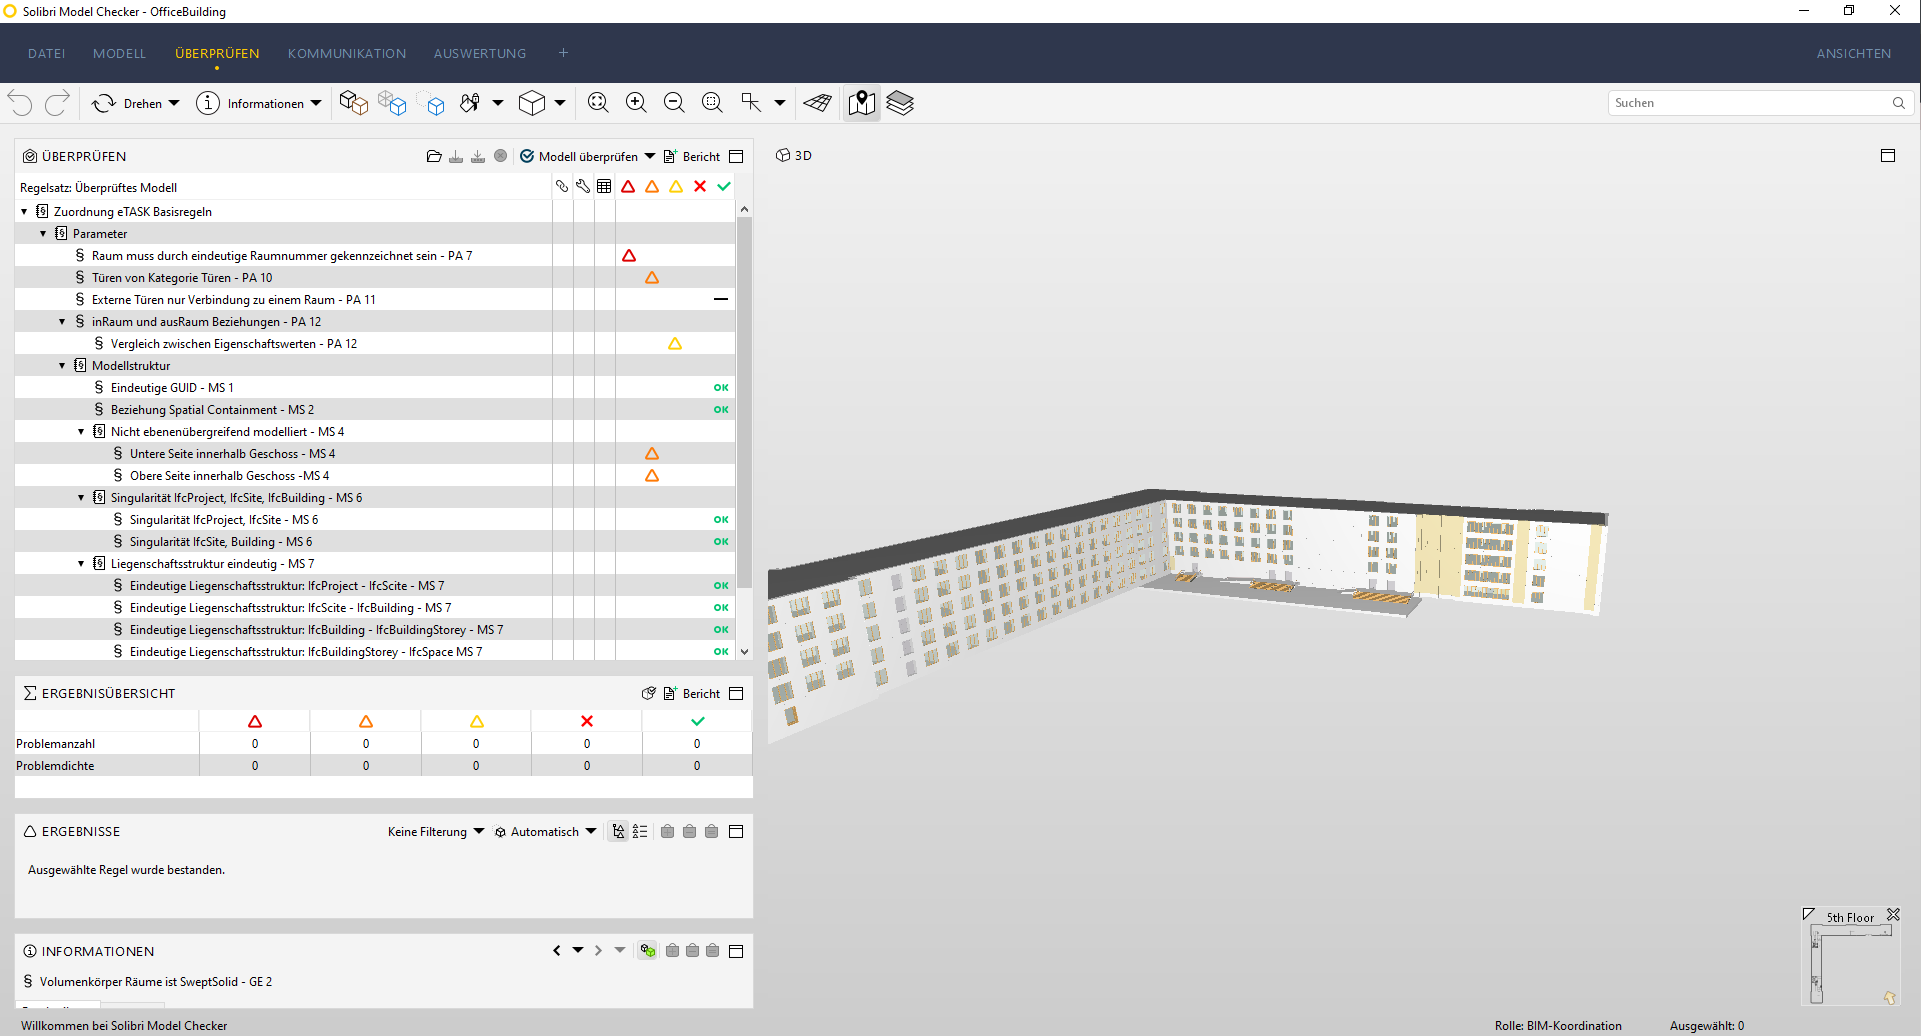Screen dimensions: 1921x1036
Task: Toggle orange triangle severity filter in header
Action: point(652,186)
